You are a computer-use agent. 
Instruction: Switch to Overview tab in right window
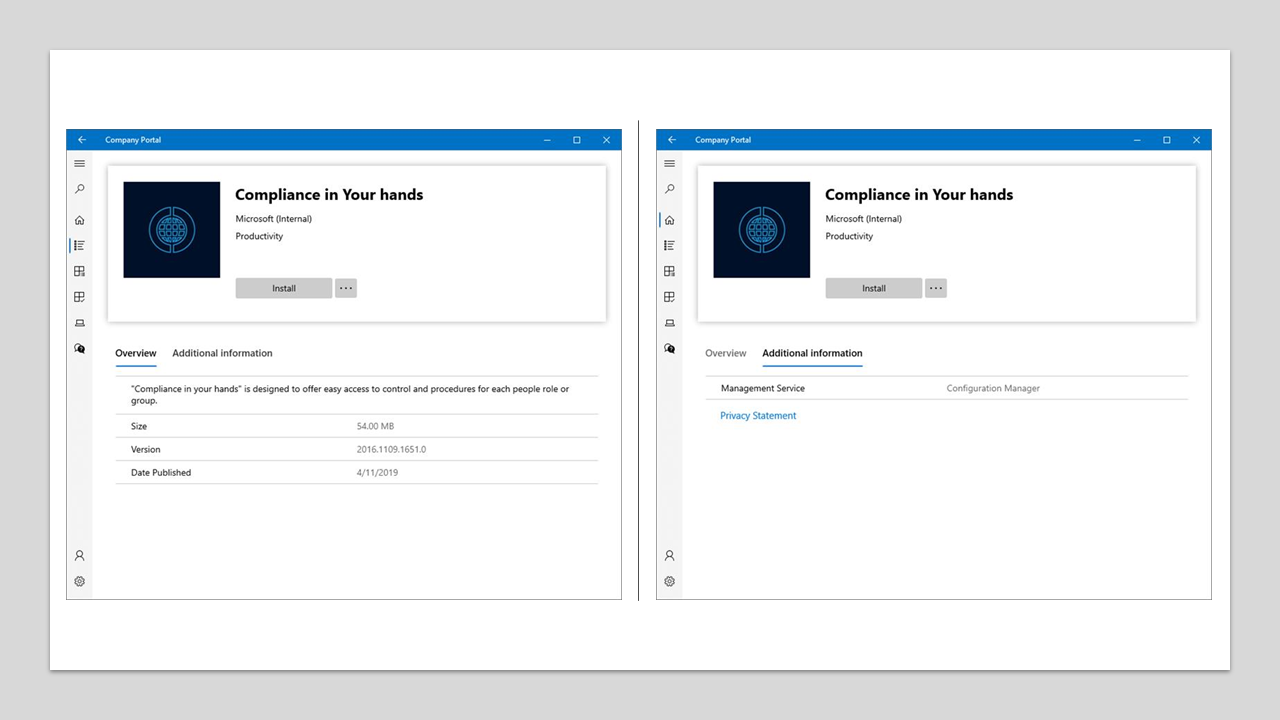[726, 353]
